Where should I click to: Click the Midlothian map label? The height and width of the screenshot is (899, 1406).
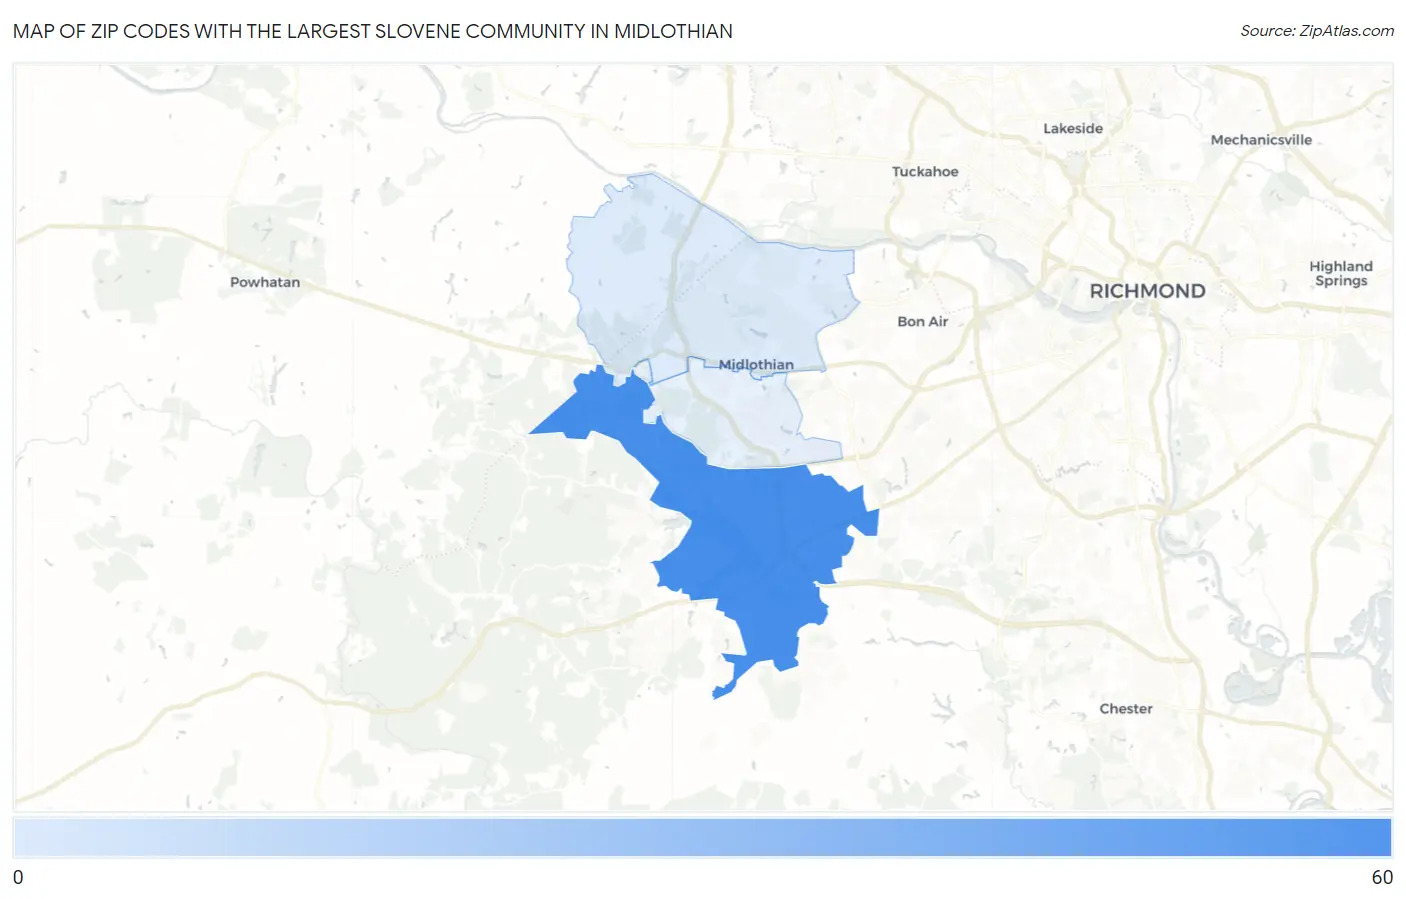756,365
